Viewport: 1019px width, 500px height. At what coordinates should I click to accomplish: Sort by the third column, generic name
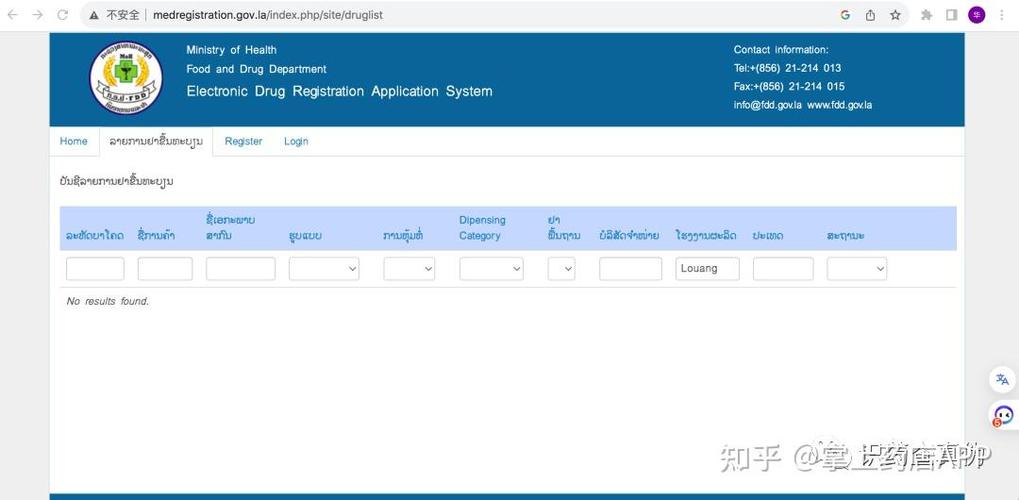(x=231, y=228)
